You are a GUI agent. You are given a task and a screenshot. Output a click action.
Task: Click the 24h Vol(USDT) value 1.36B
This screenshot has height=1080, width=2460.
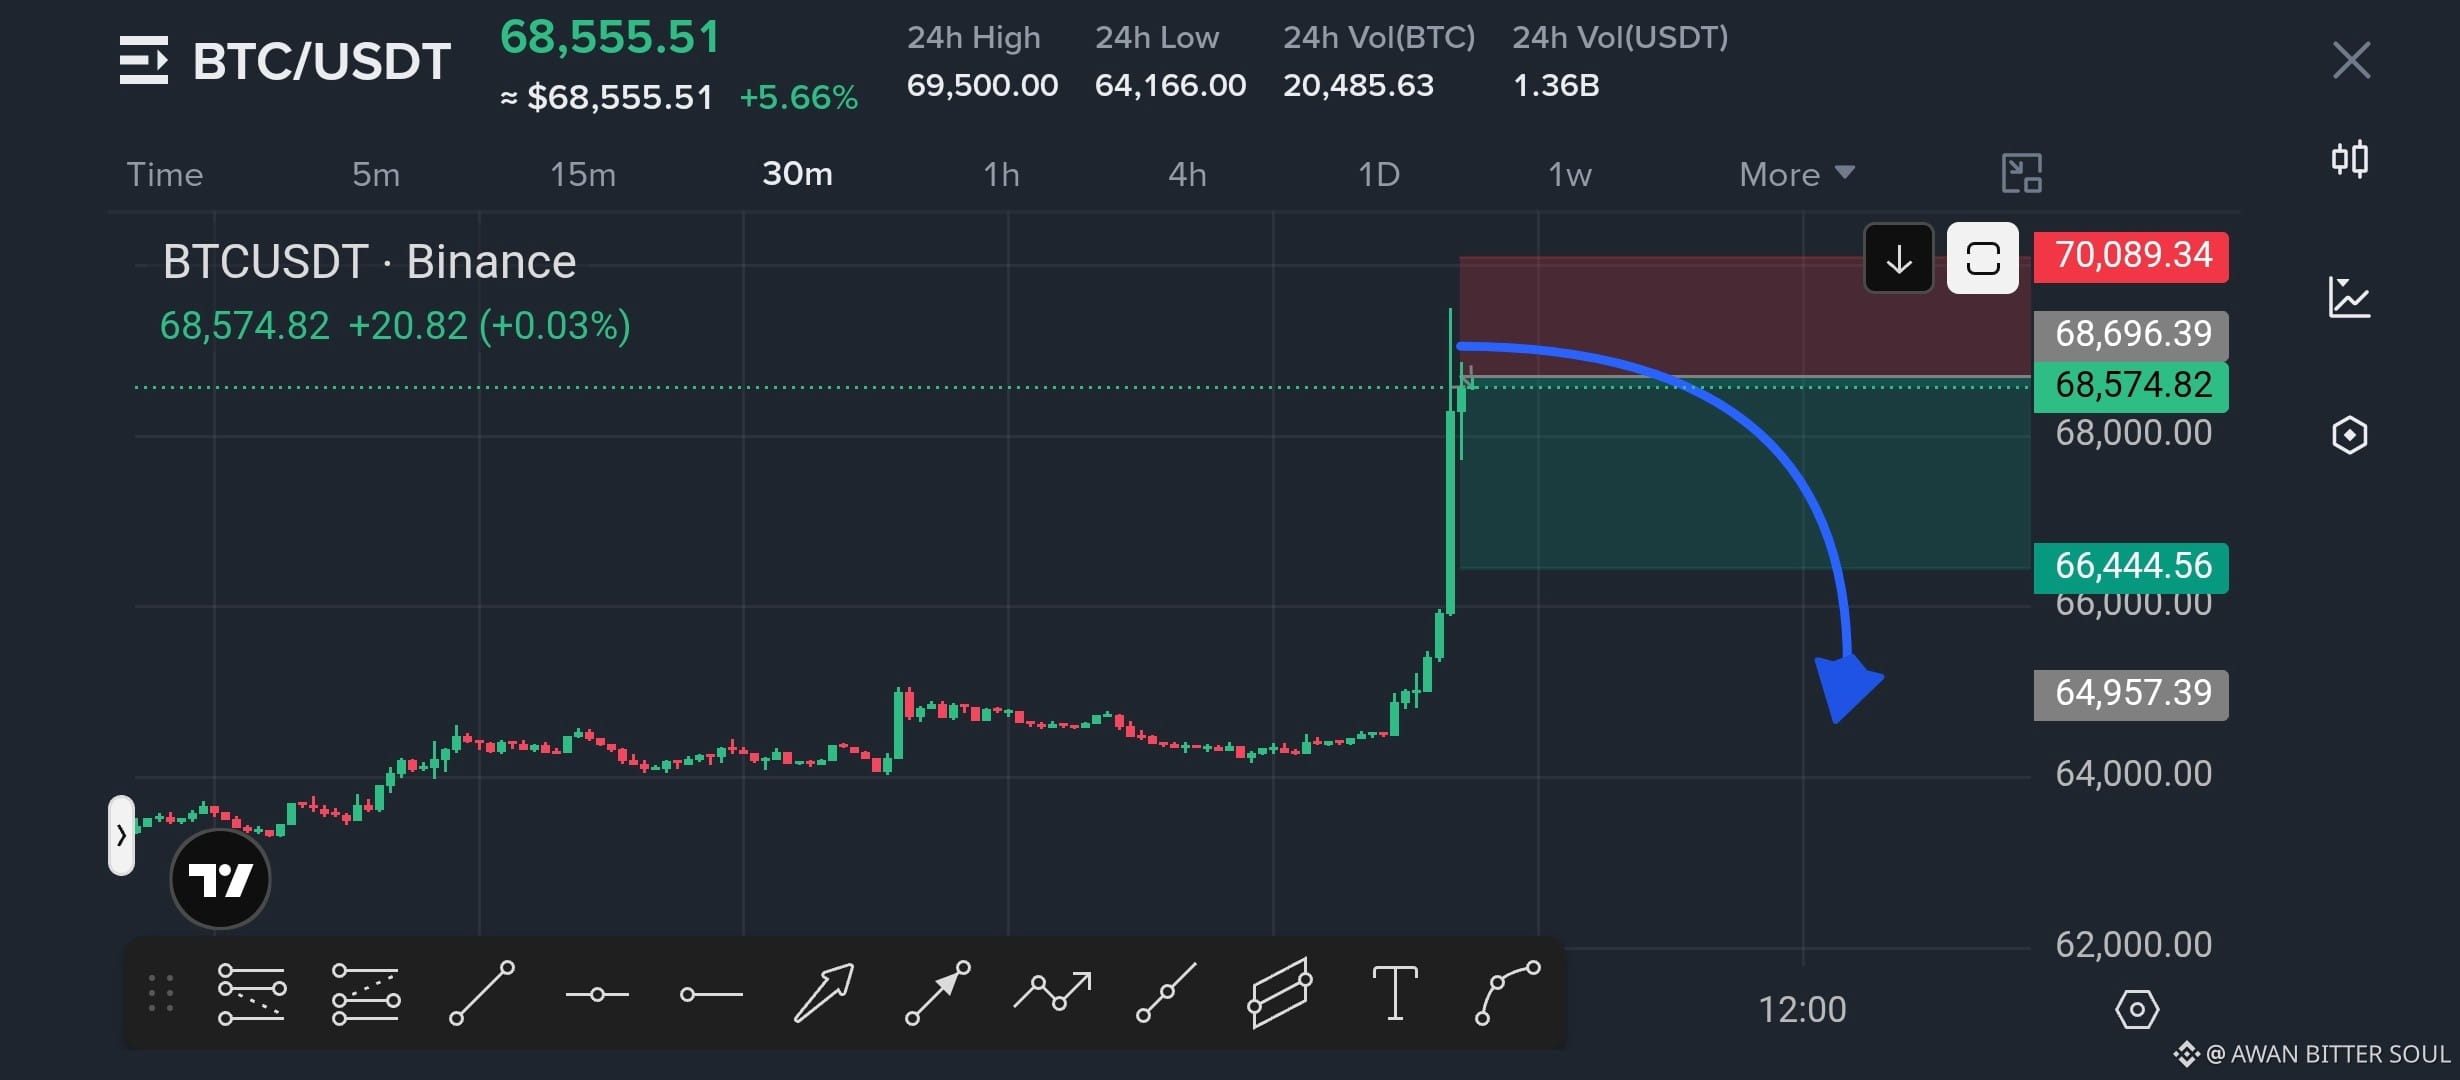coord(1556,85)
